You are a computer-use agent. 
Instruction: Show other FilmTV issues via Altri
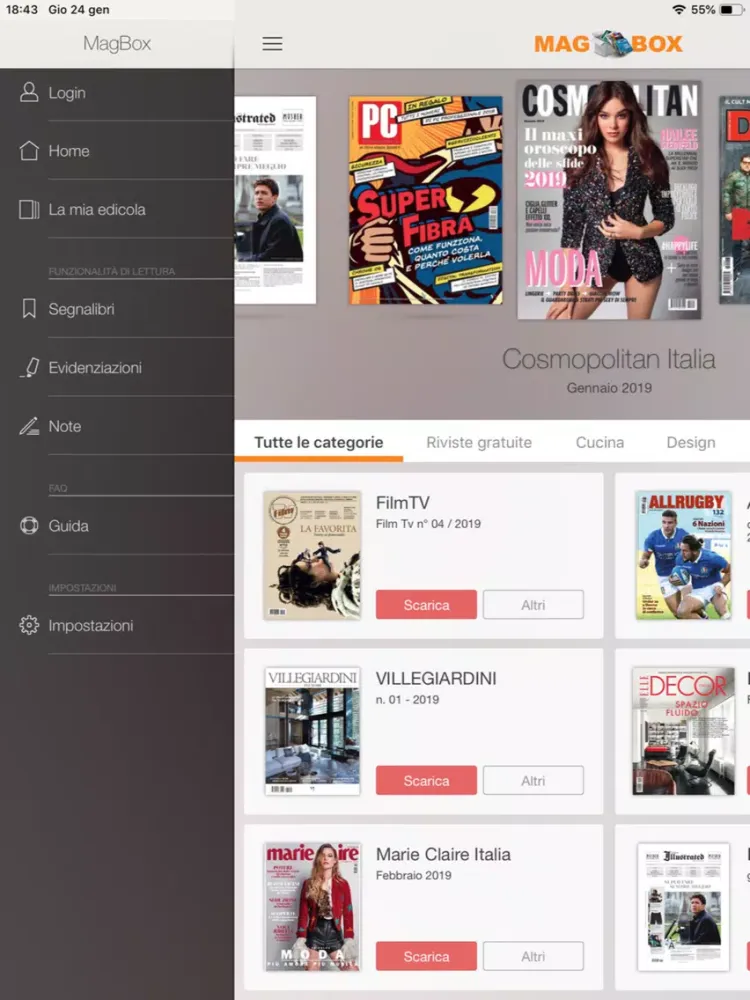pyautogui.click(x=533, y=605)
